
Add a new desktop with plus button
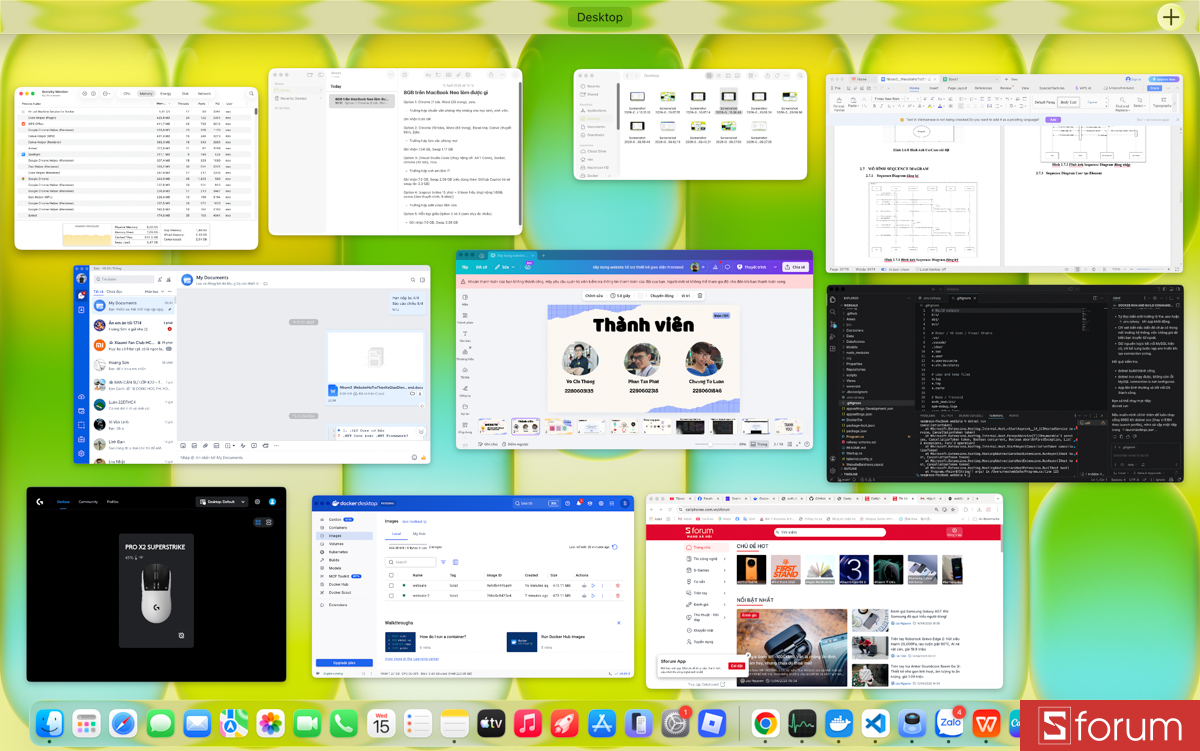1170,17
